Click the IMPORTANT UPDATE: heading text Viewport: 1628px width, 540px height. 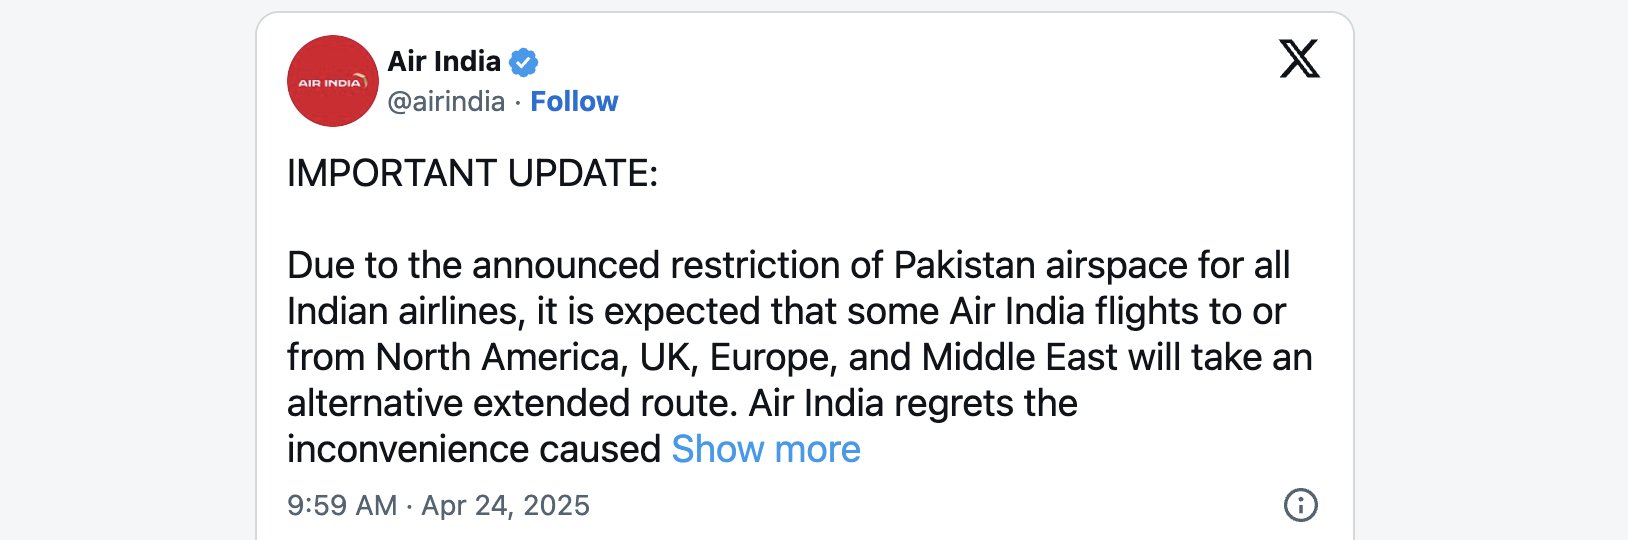pos(472,173)
